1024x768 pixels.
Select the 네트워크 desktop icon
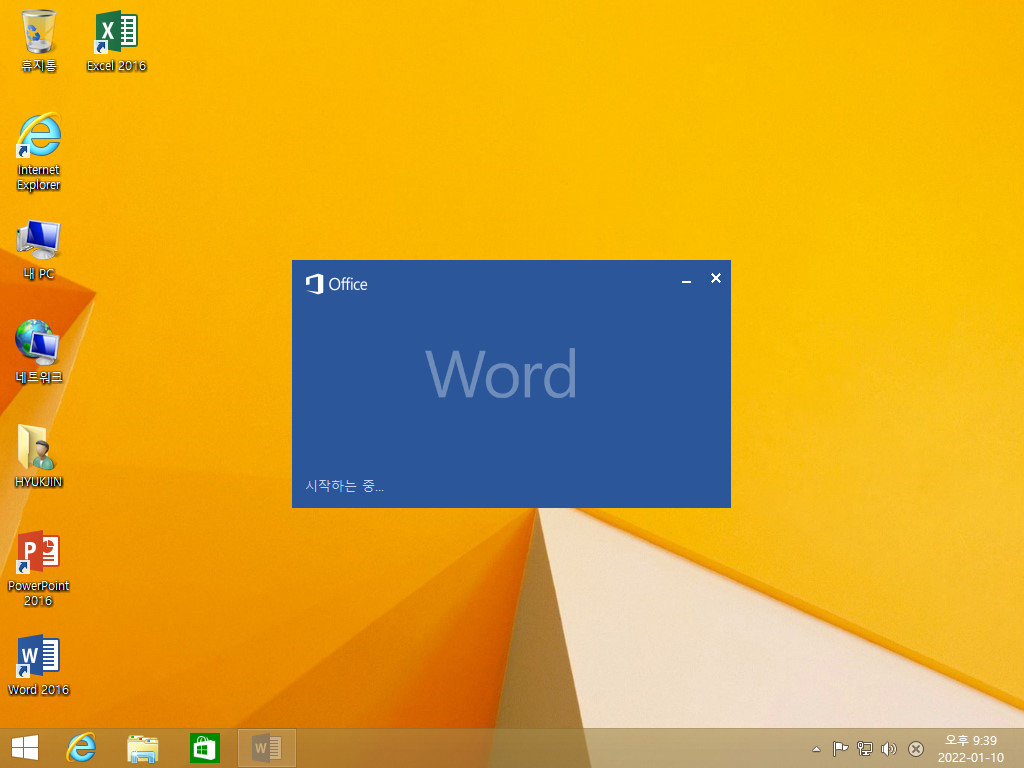click(39, 351)
